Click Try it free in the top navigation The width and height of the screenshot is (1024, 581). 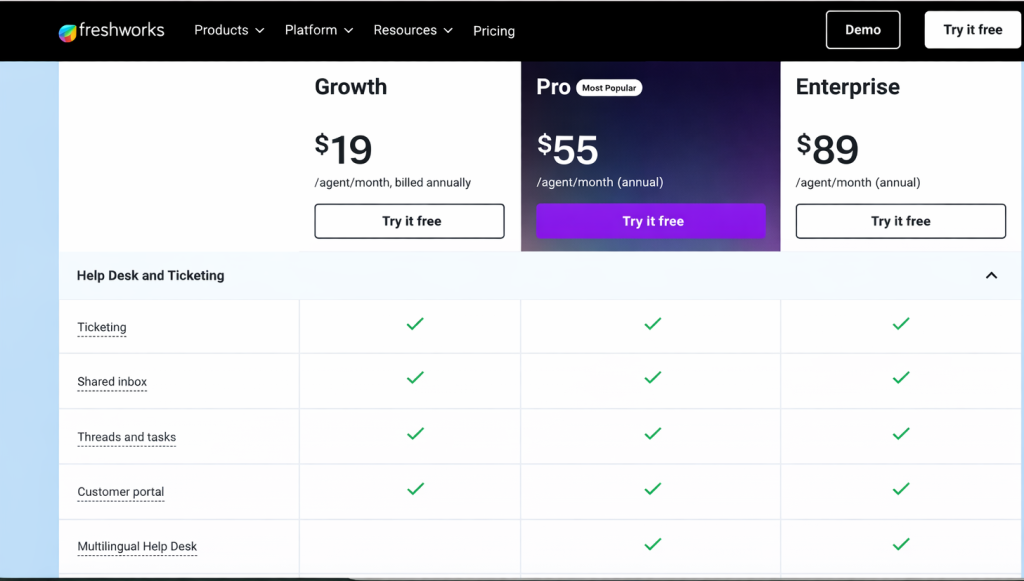971,29
